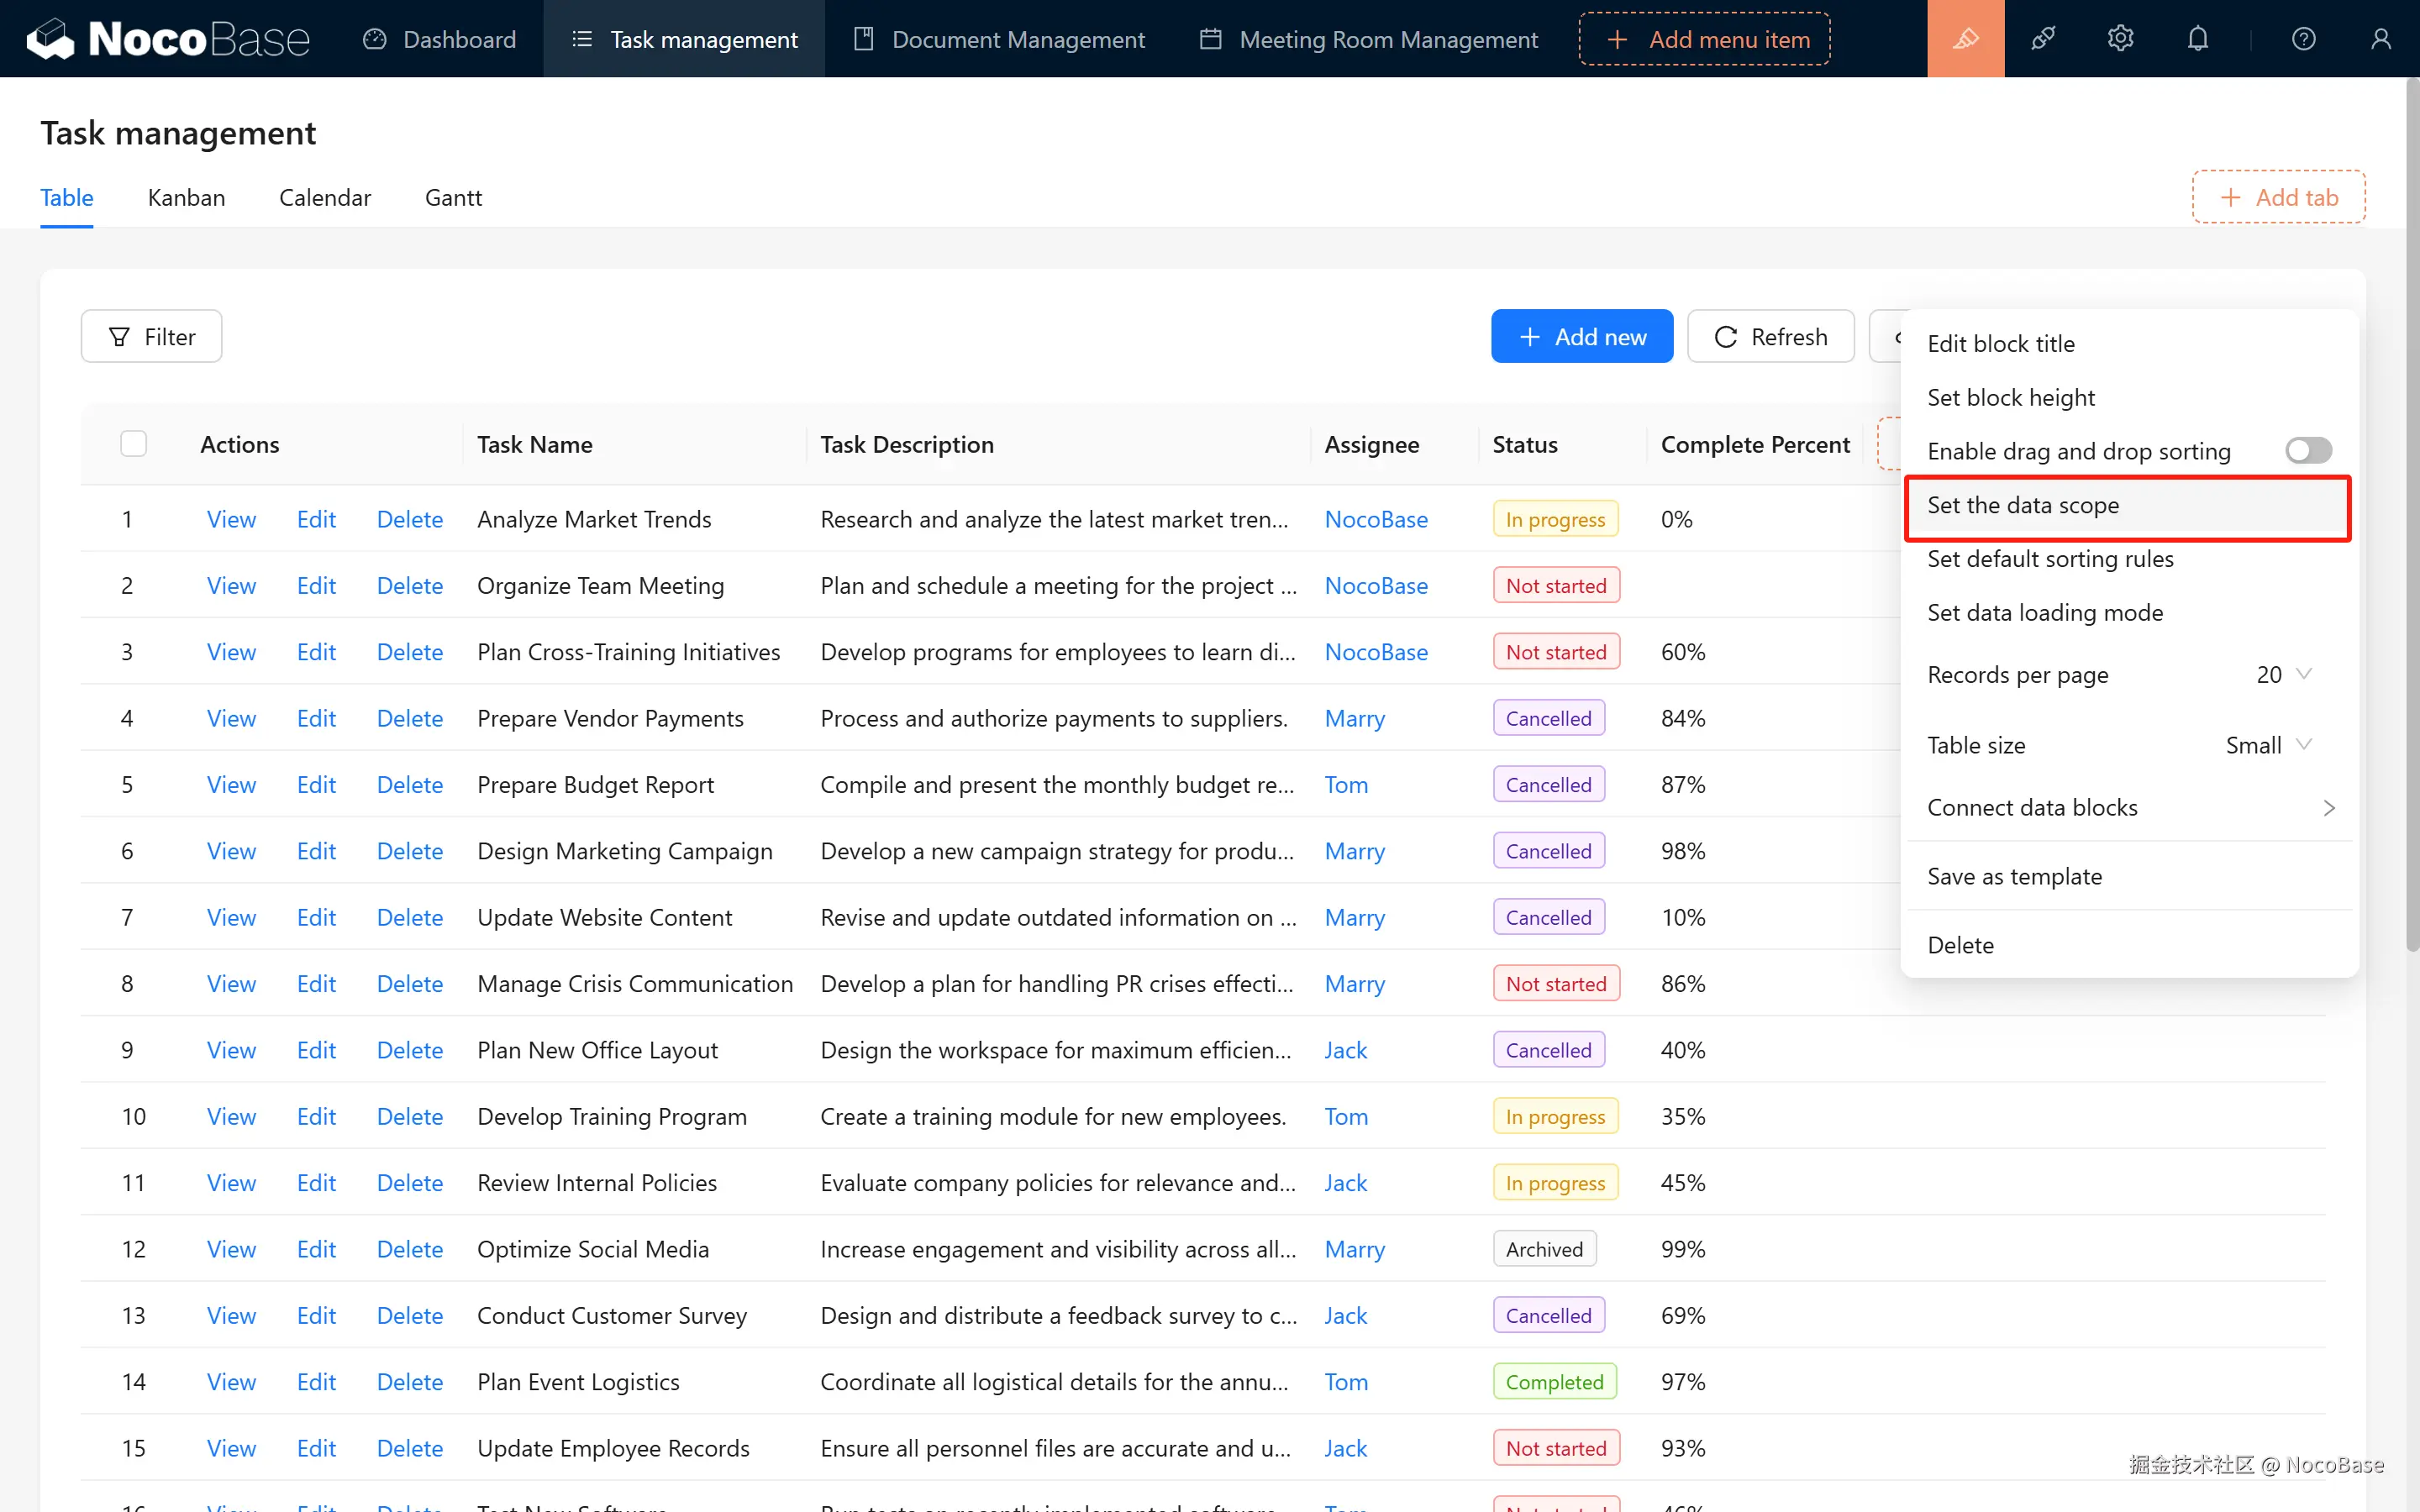Screen dimensions: 2420x1512
Task: Click the Filter funnel button
Action: (151, 337)
